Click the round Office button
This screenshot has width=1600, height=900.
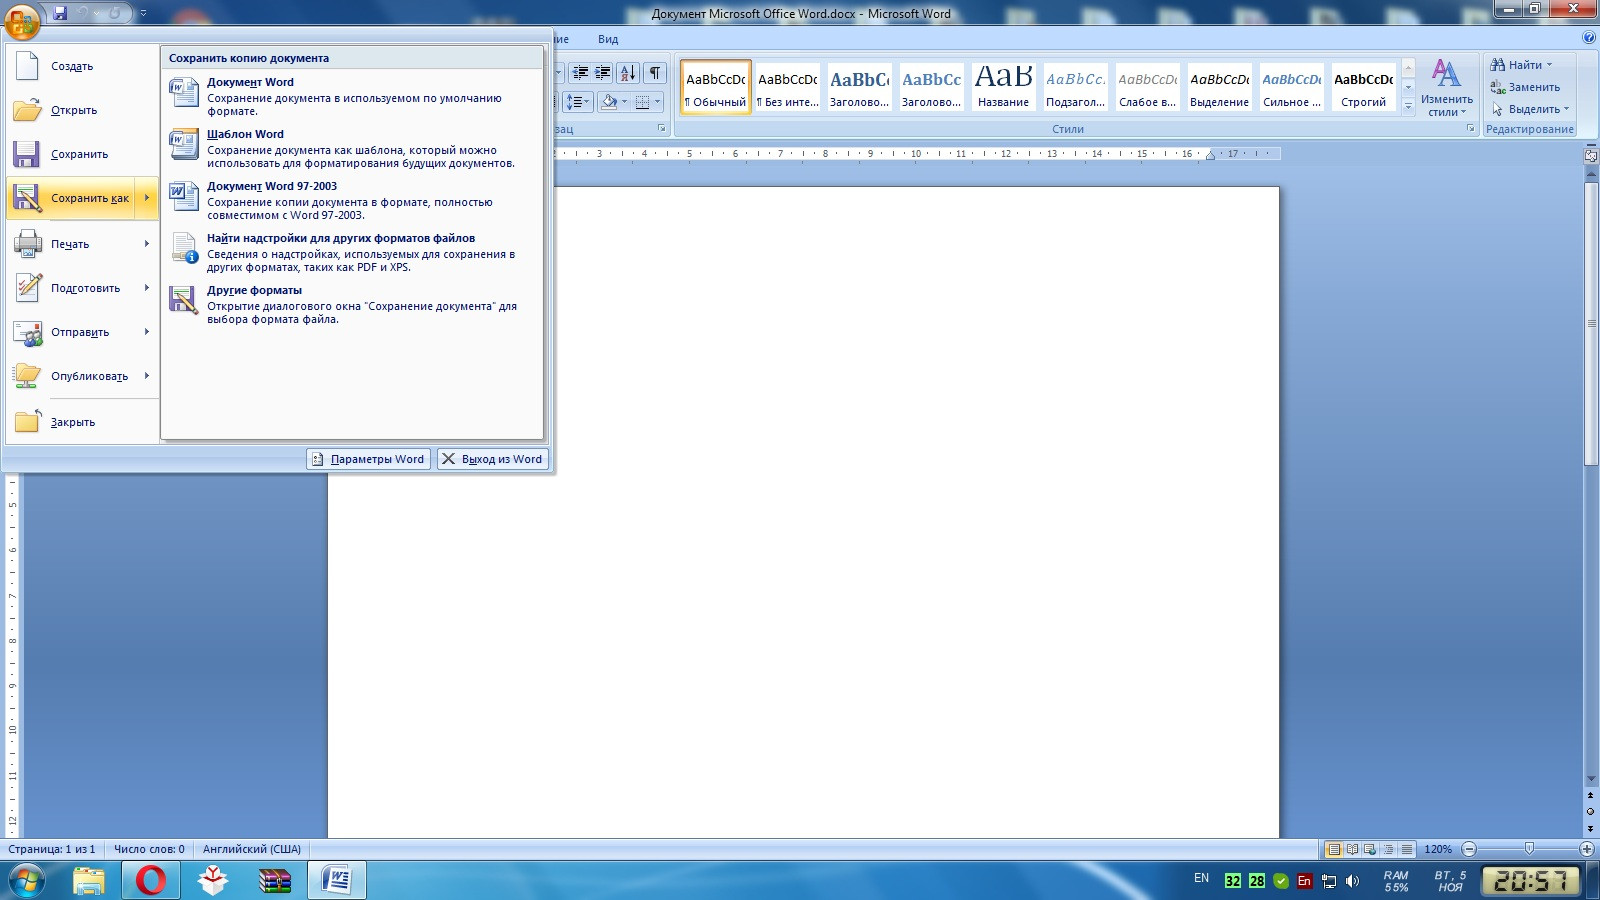click(22, 20)
